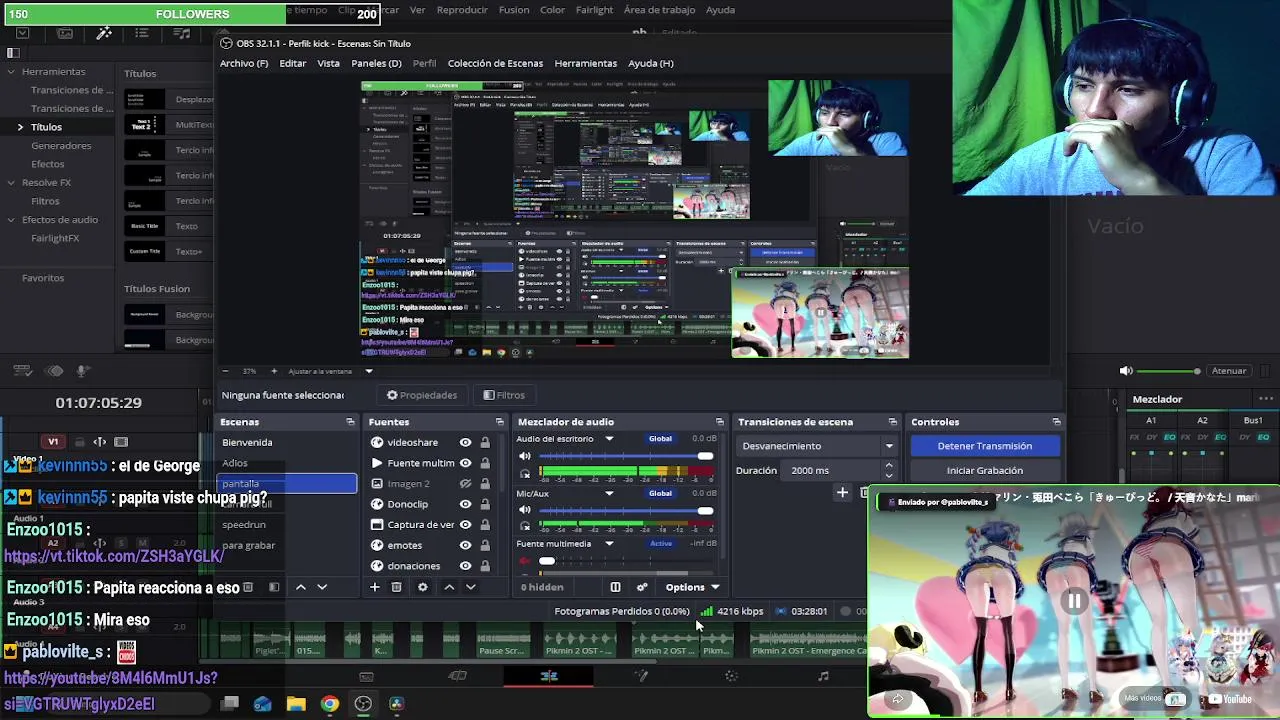Pause the YouTube video overlay

1074,602
